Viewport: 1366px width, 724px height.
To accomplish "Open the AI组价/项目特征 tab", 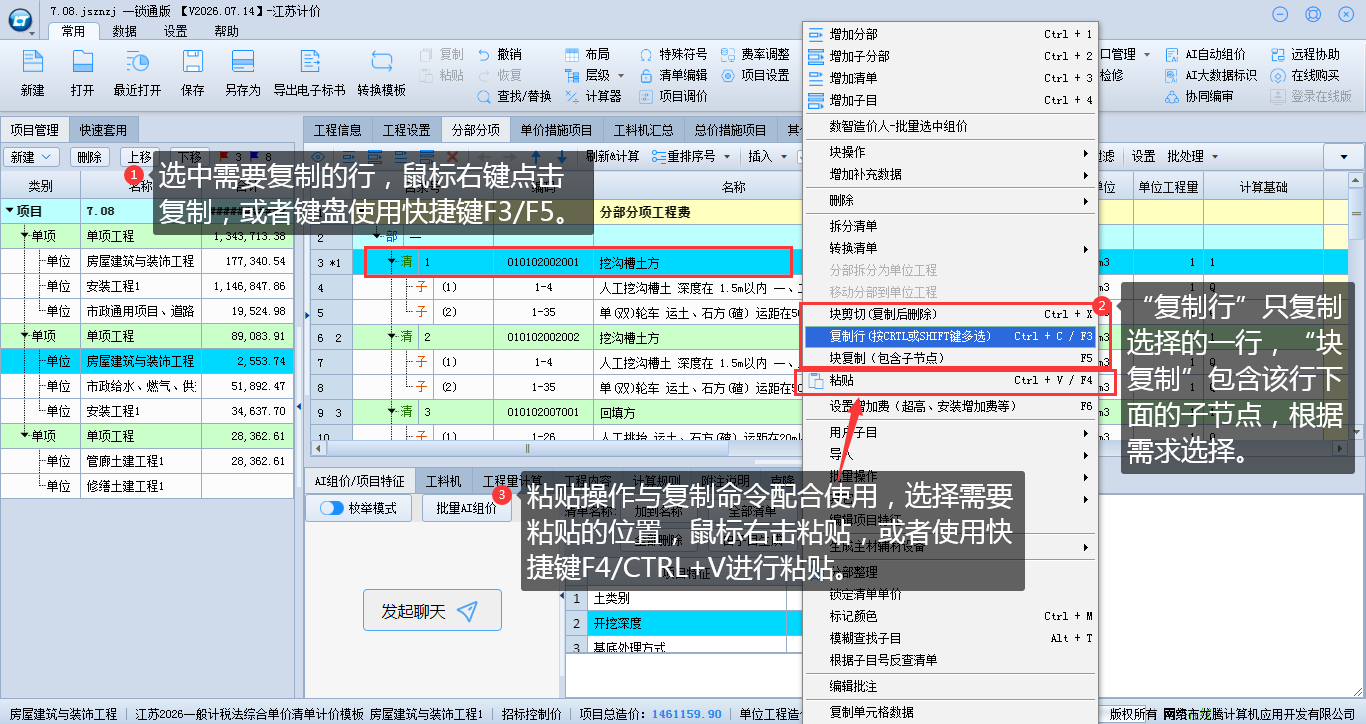I will click(359, 481).
